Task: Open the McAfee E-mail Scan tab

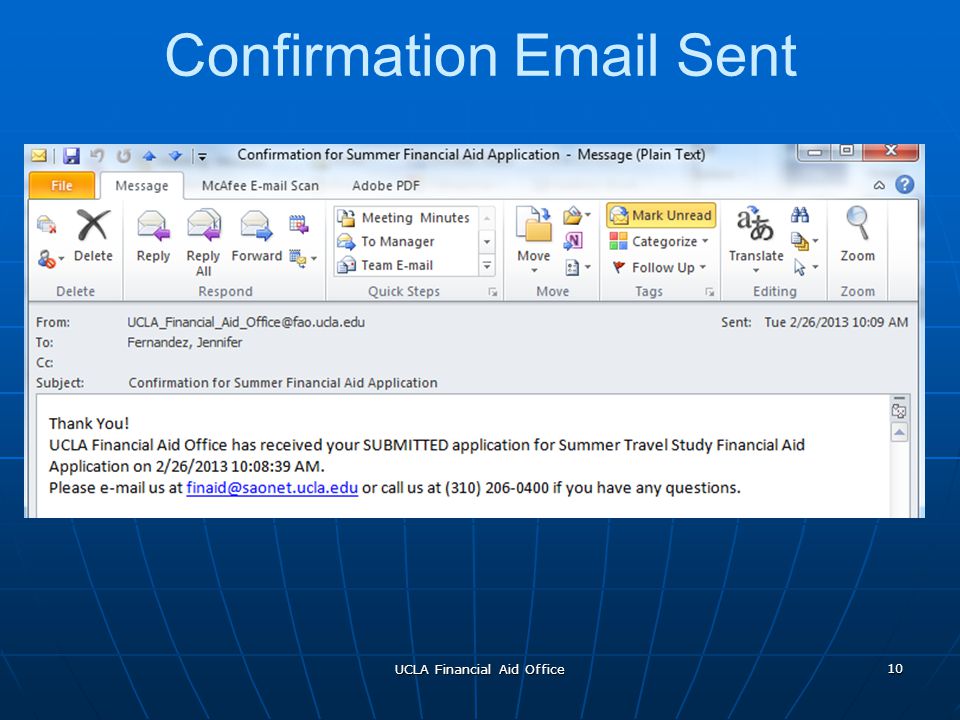Action: pos(260,186)
